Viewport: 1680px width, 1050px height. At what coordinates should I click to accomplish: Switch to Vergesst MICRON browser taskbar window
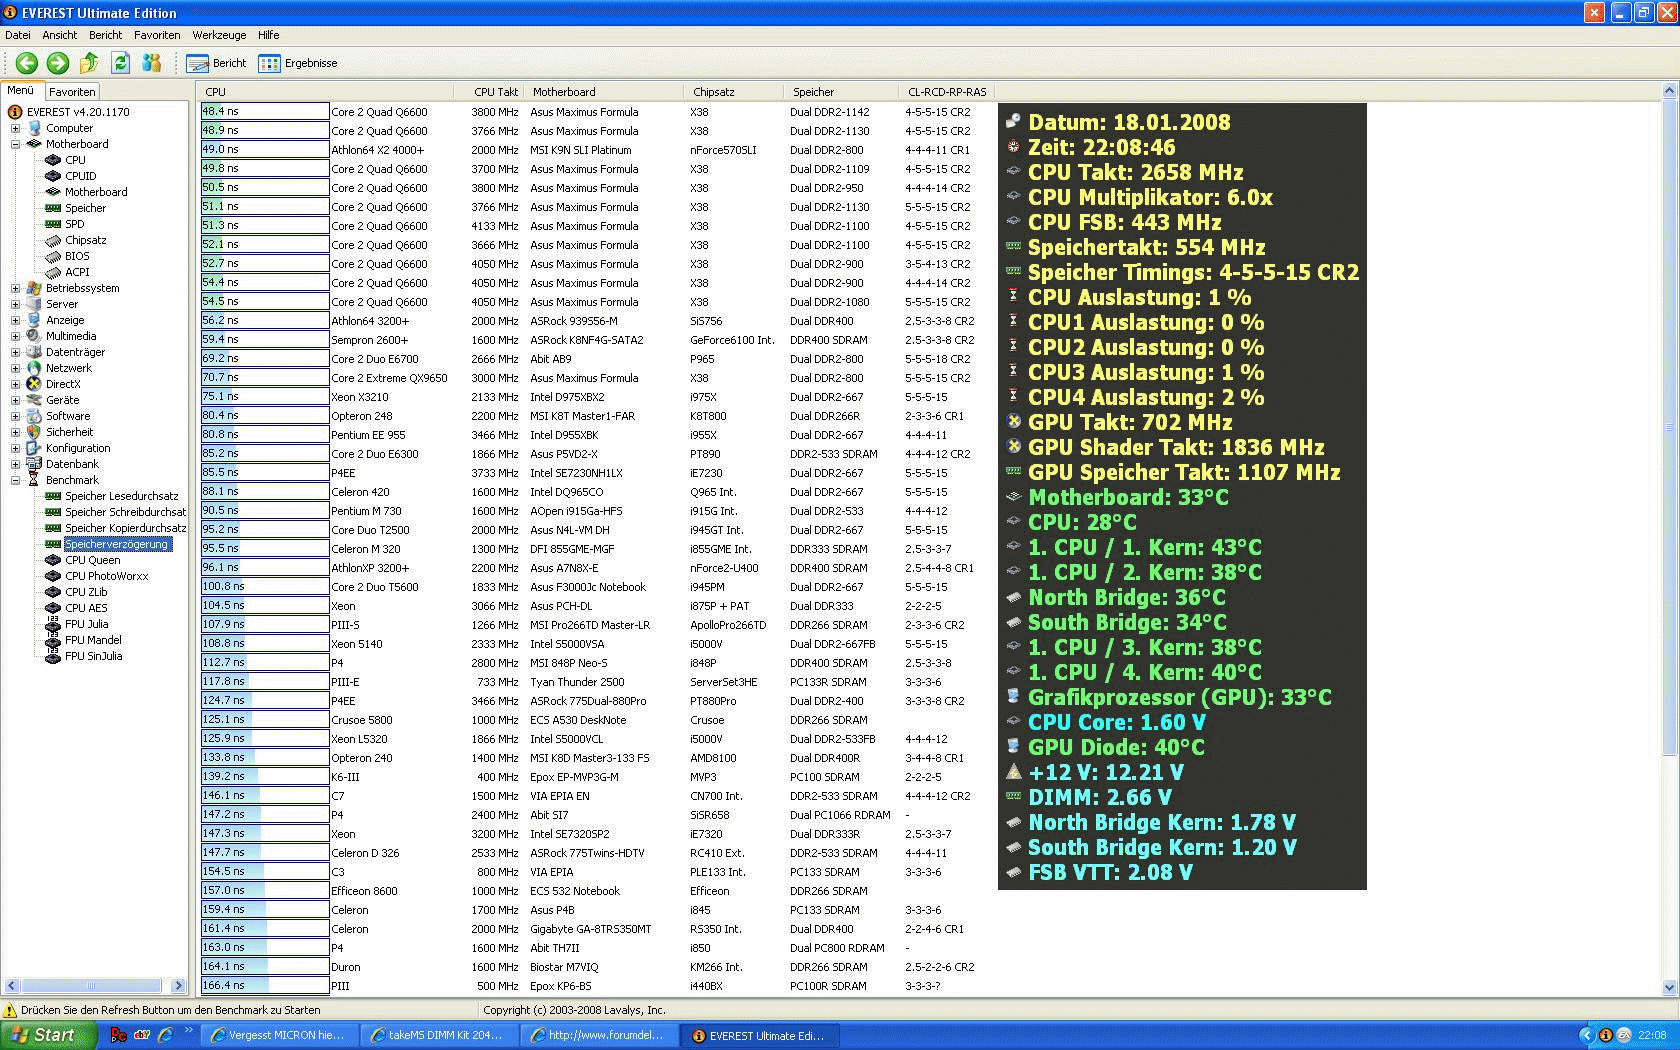click(x=277, y=1036)
